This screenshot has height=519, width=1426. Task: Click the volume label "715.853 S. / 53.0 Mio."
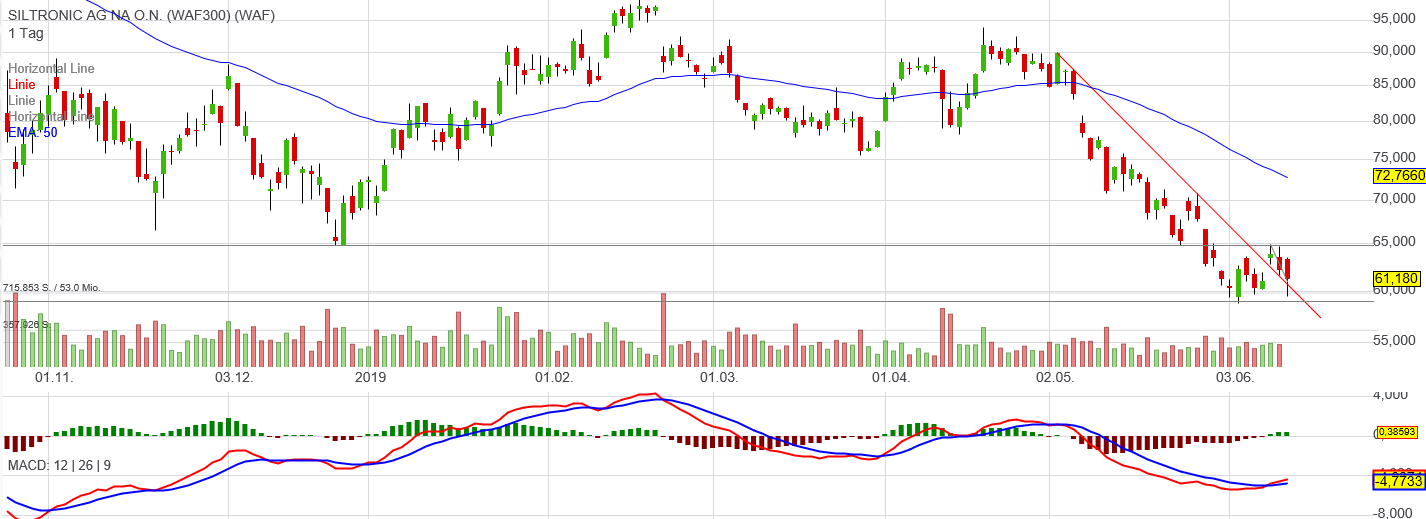coord(51,288)
